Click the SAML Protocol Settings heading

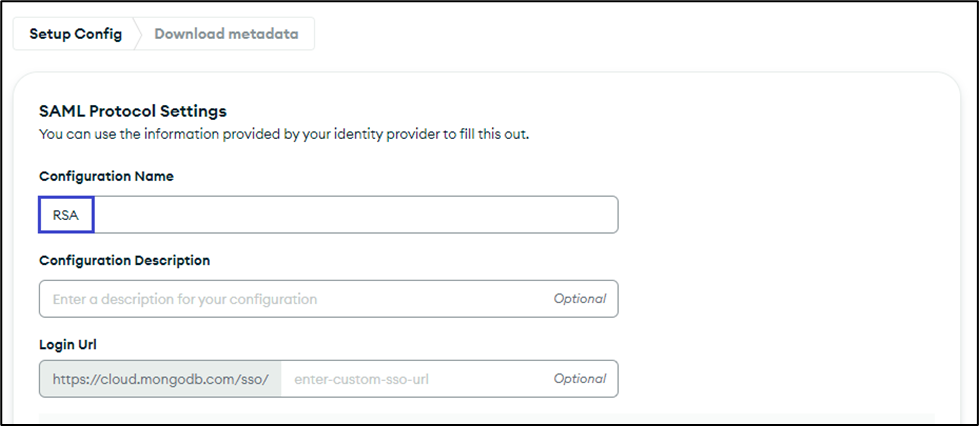click(132, 111)
